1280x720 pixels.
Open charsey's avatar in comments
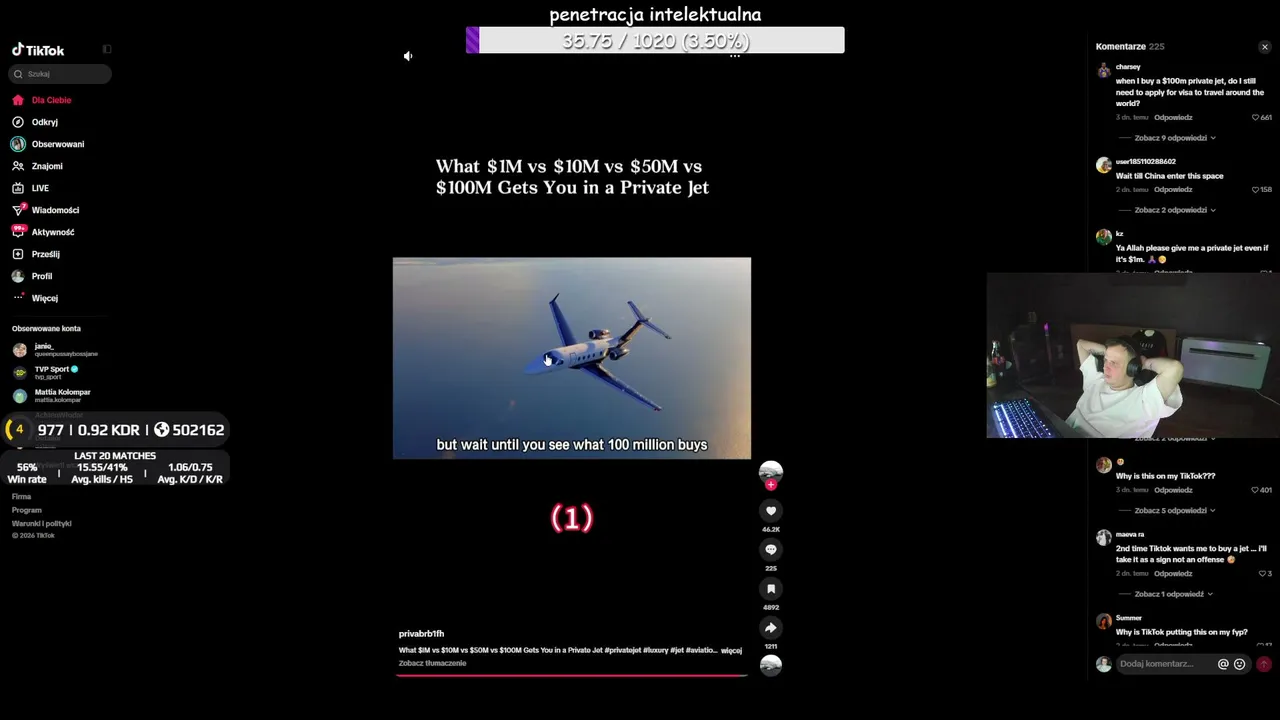pos(1104,71)
